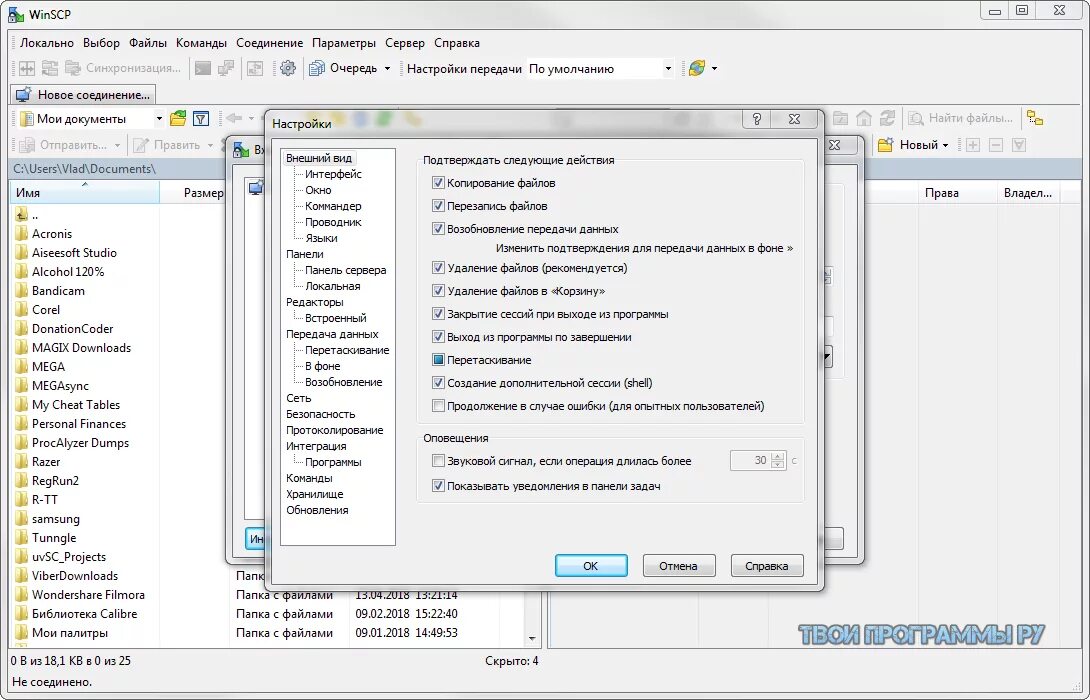
Task: Open the console terminal icon in toolbar
Action: 202,68
